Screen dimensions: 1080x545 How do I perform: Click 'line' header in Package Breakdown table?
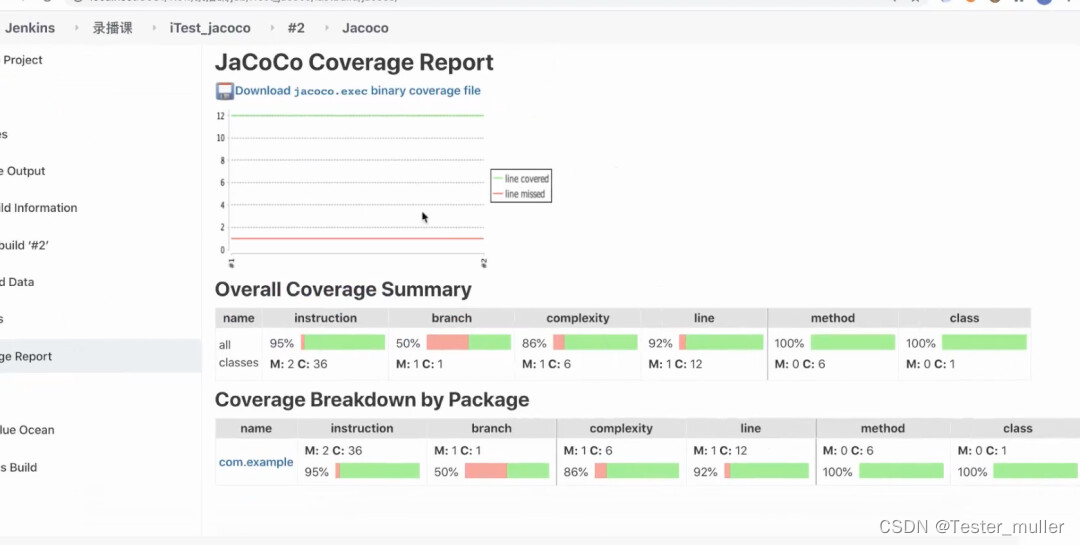tap(751, 429)
